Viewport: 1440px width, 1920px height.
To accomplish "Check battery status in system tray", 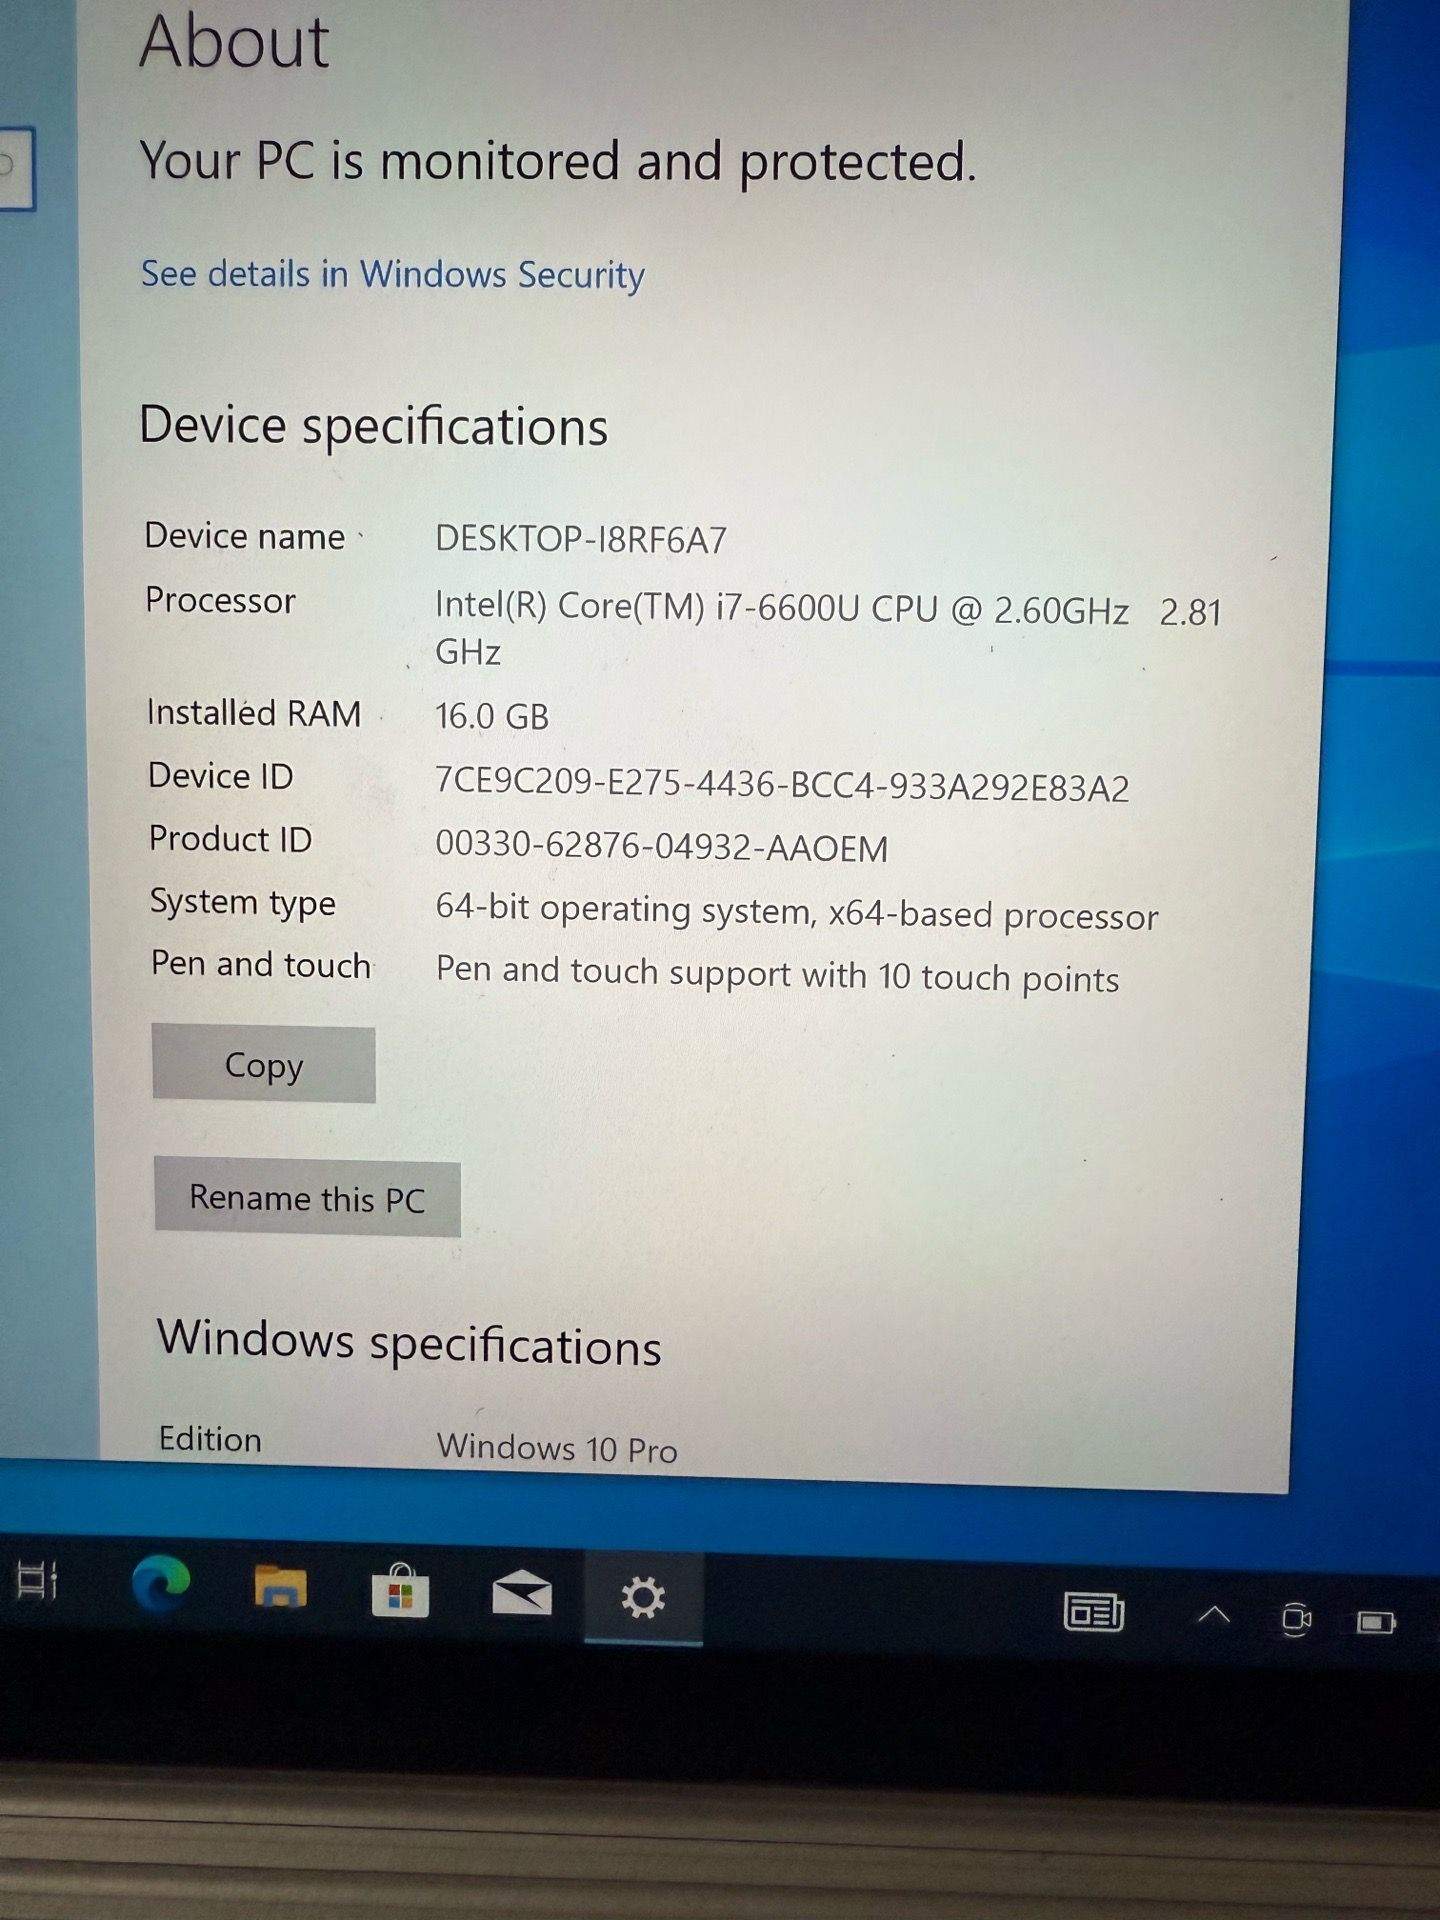I will click(x=1376, y=1621).
